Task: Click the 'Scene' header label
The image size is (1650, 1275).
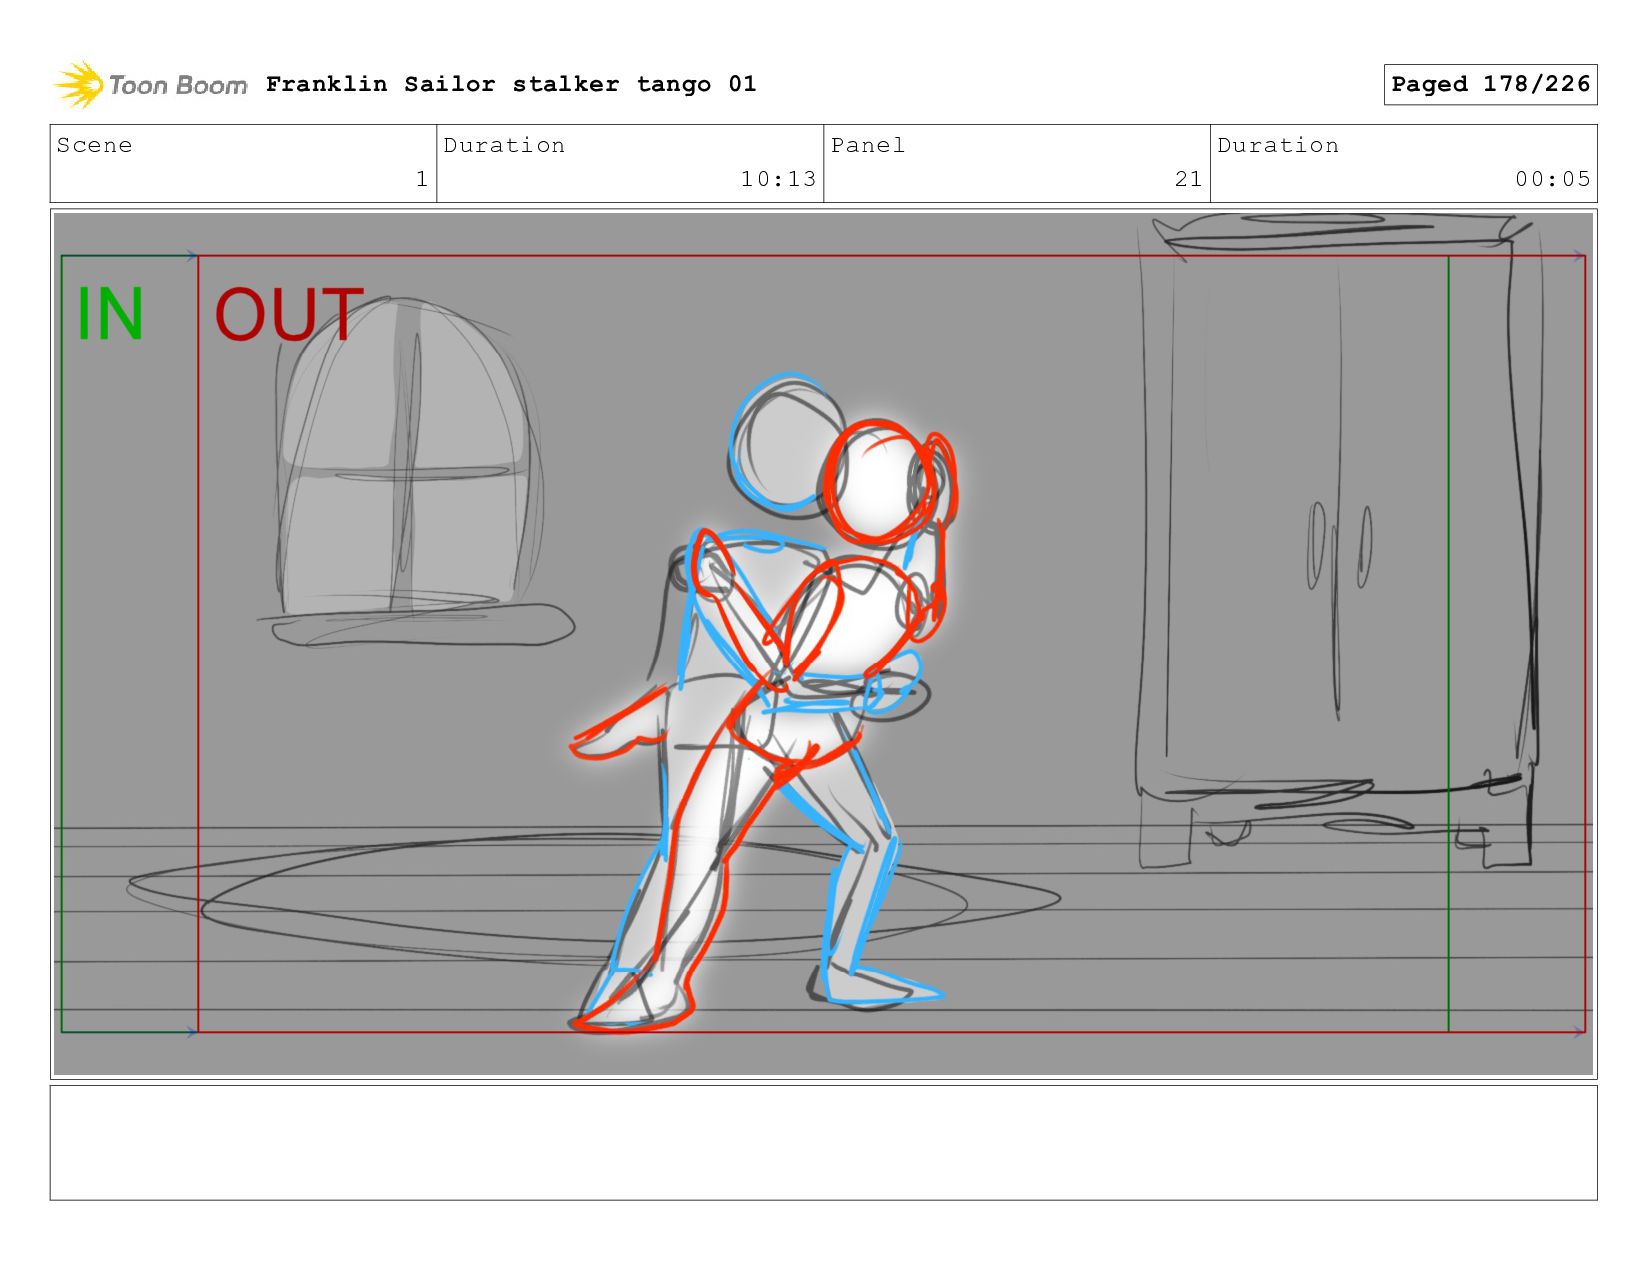Action: [94, 145]
